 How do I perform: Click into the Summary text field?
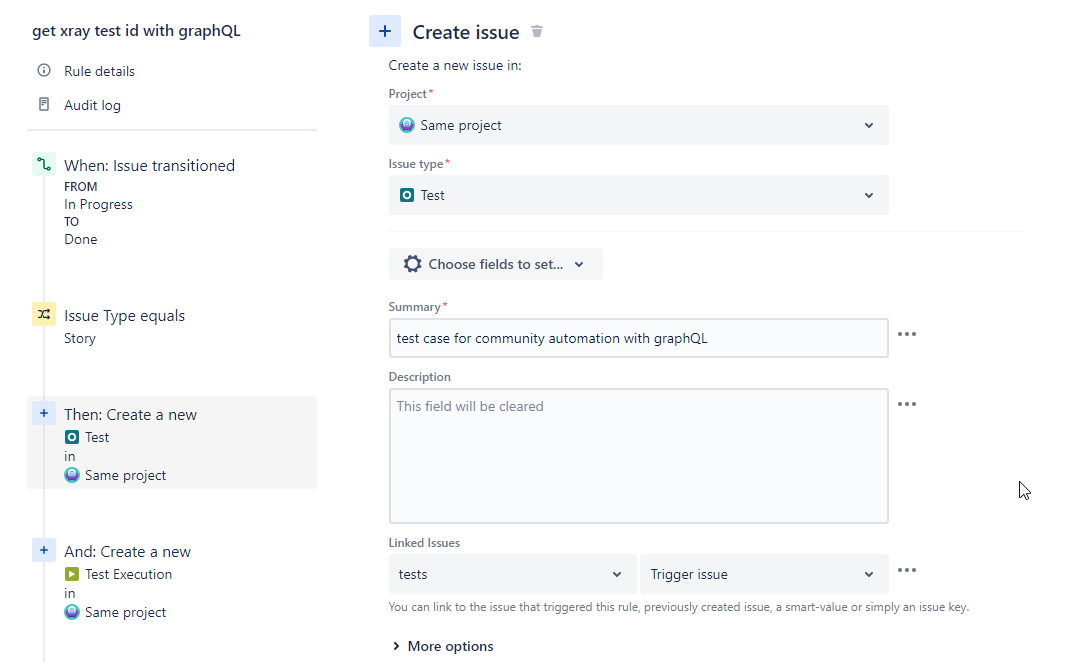(x=638, y=338)
